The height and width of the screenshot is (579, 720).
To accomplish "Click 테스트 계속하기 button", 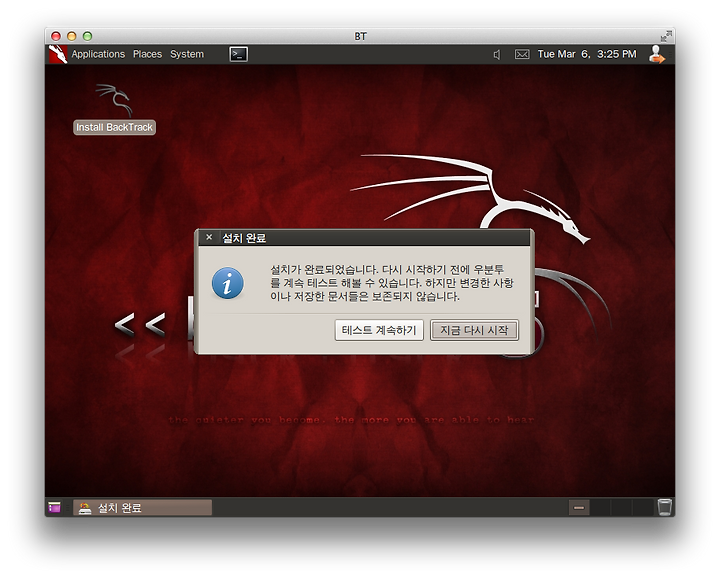I will point(379,330).
